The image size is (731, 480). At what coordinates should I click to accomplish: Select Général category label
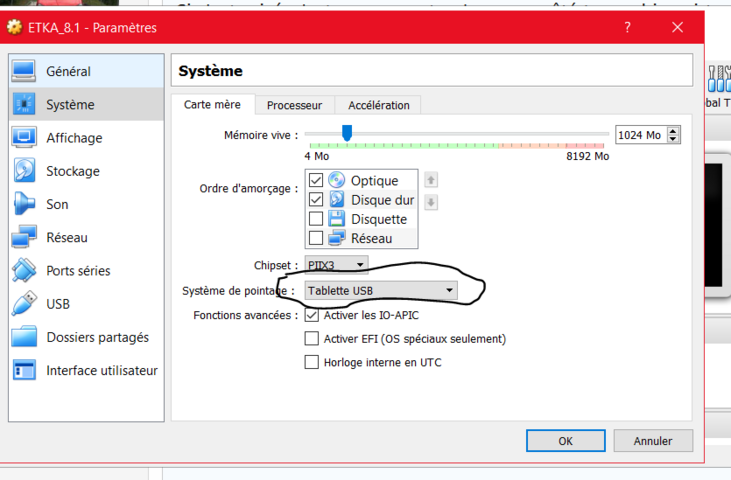coord(68,71)
